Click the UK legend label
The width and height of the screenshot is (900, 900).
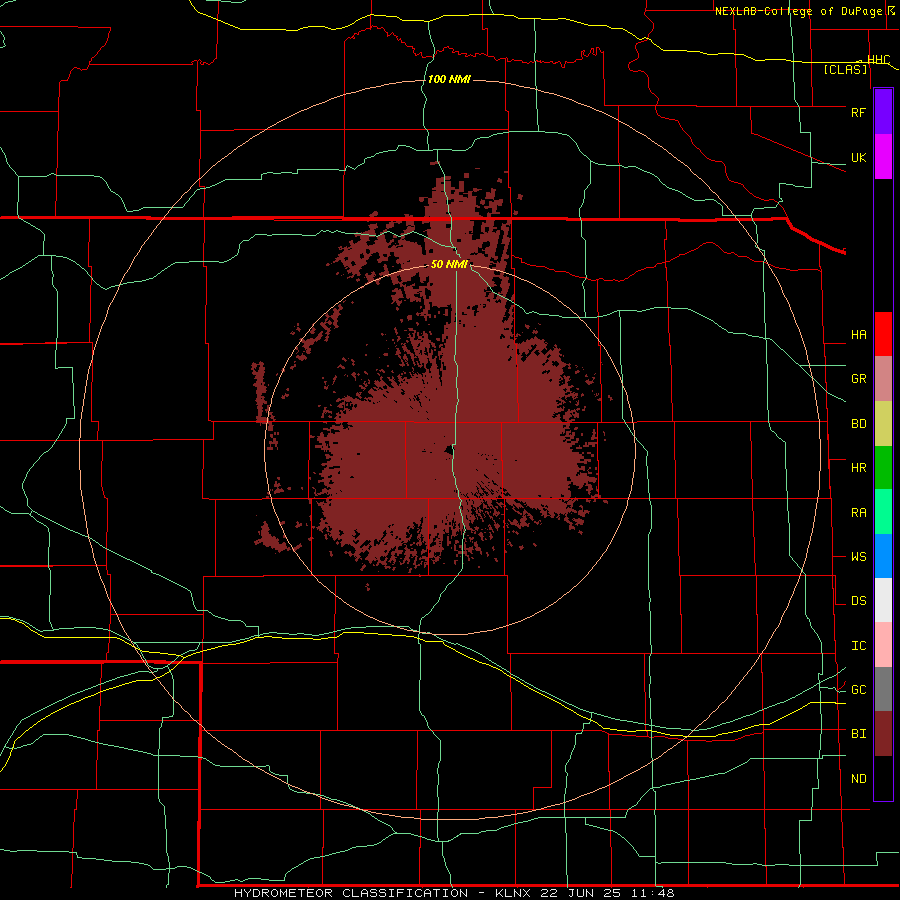859,158
